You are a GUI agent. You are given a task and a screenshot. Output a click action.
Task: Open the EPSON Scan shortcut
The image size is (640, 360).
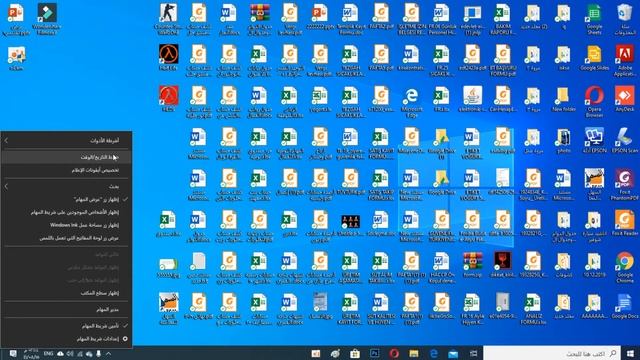pos(624,140)
